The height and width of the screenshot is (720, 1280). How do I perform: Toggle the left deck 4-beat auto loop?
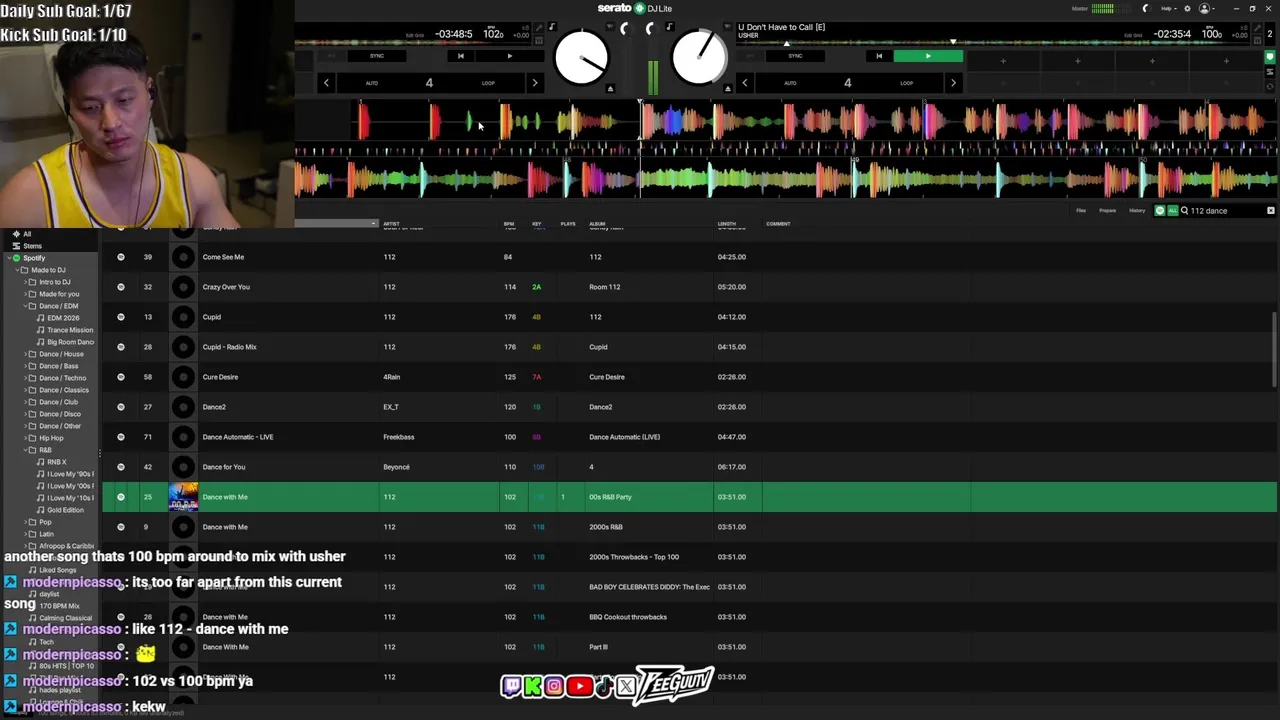[x=429, y=83]
